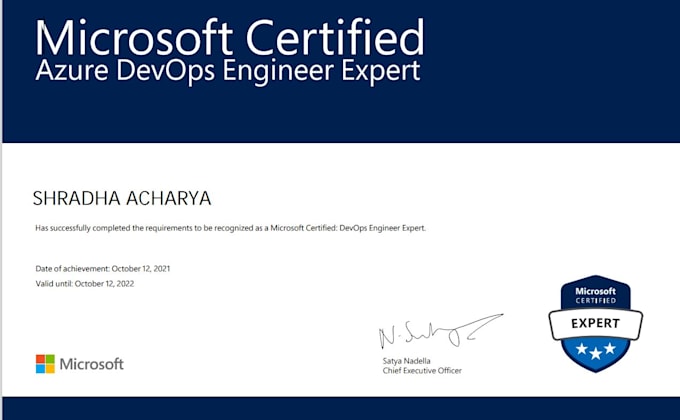Click 'Valid until: October 12, 2022'
Image resolution: width=680 pixels, height=420 pixels.
pyautogui.click(x=85, y=284)
